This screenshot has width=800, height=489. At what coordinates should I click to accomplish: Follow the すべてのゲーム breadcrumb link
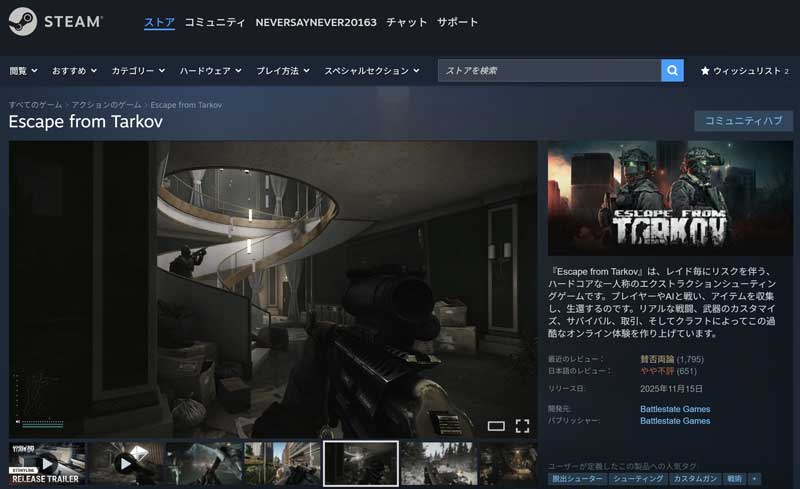pyautogui.click(x=35, y=105)
